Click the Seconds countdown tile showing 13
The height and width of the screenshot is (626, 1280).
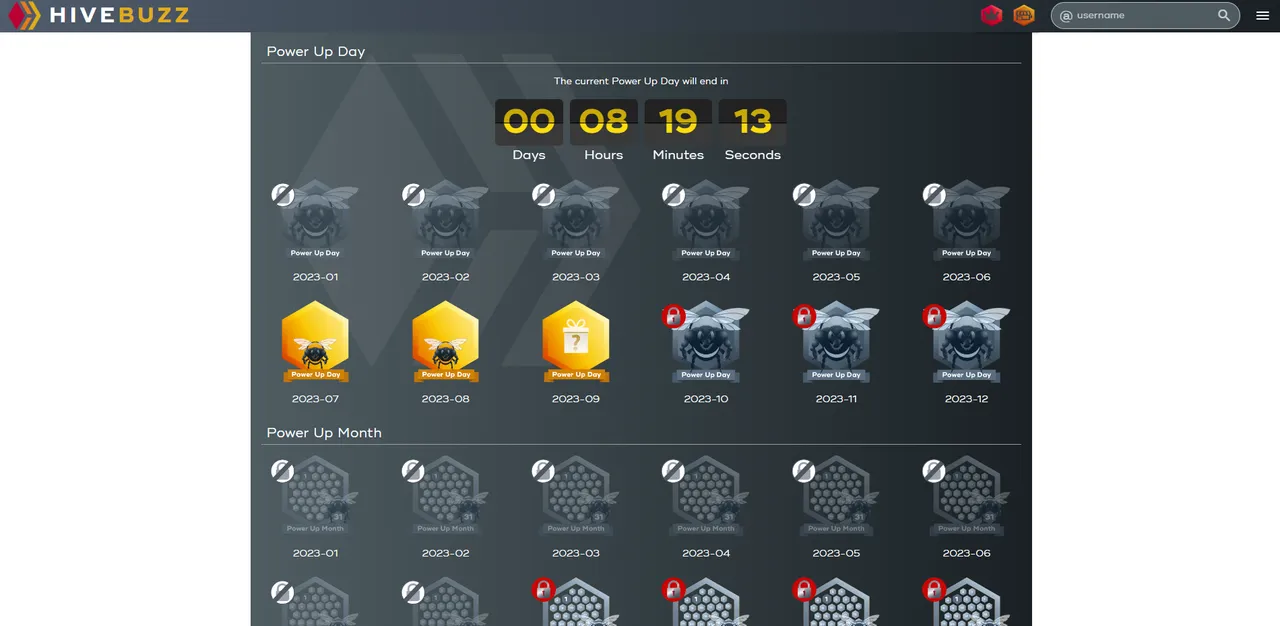[x=753, y=122]
